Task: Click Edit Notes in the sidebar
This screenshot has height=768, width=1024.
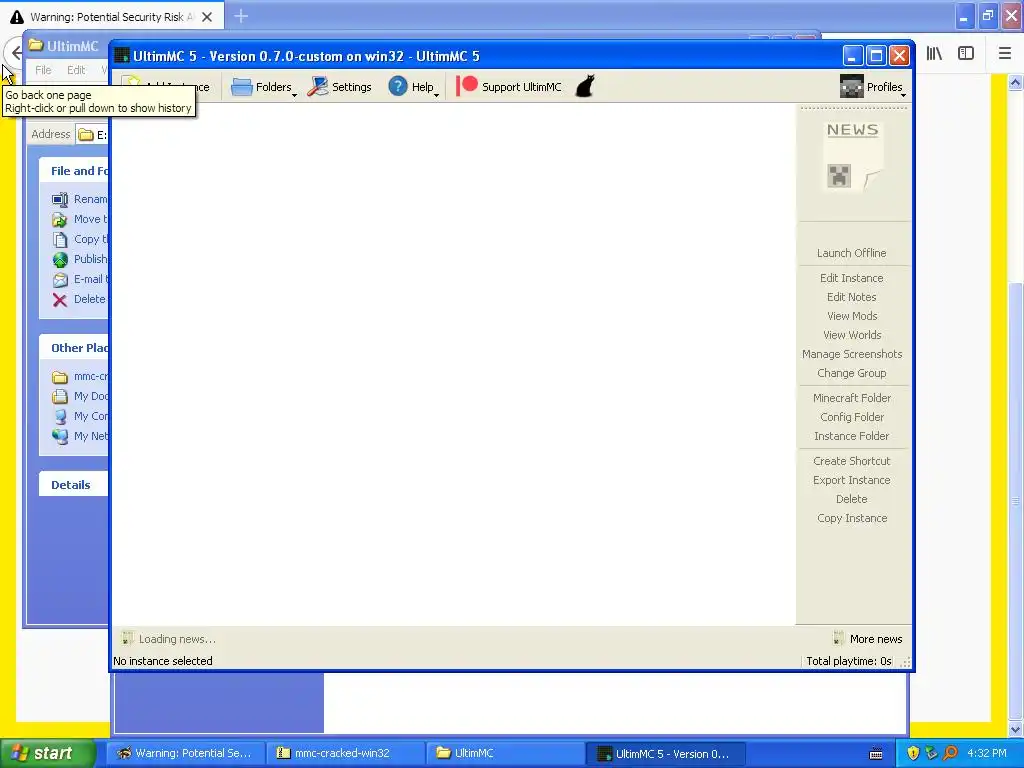Action: click(852, 297)
